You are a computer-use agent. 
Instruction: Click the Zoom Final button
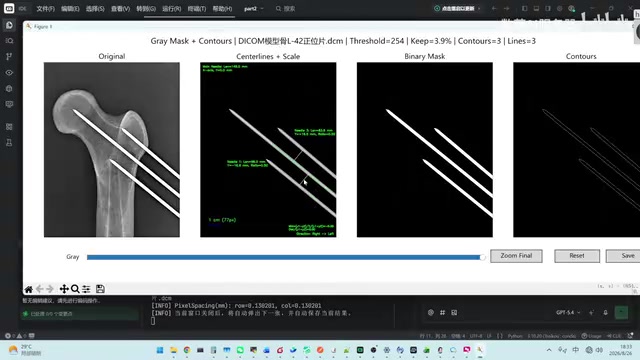point(516,256)
